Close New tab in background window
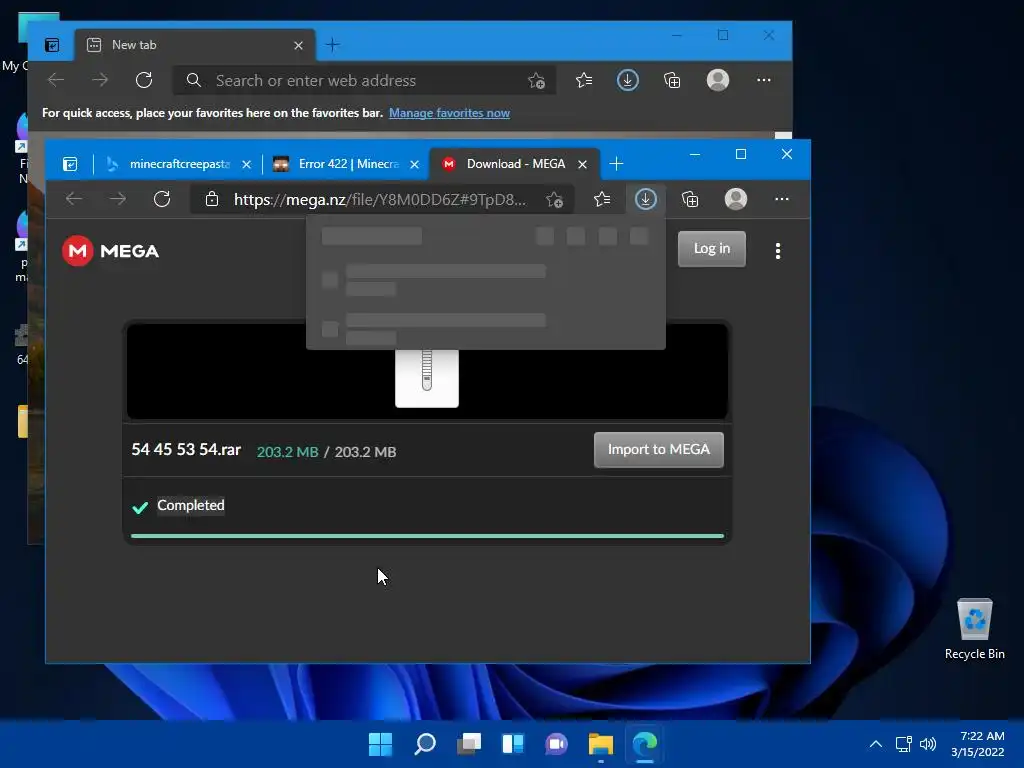 [298, 45]
